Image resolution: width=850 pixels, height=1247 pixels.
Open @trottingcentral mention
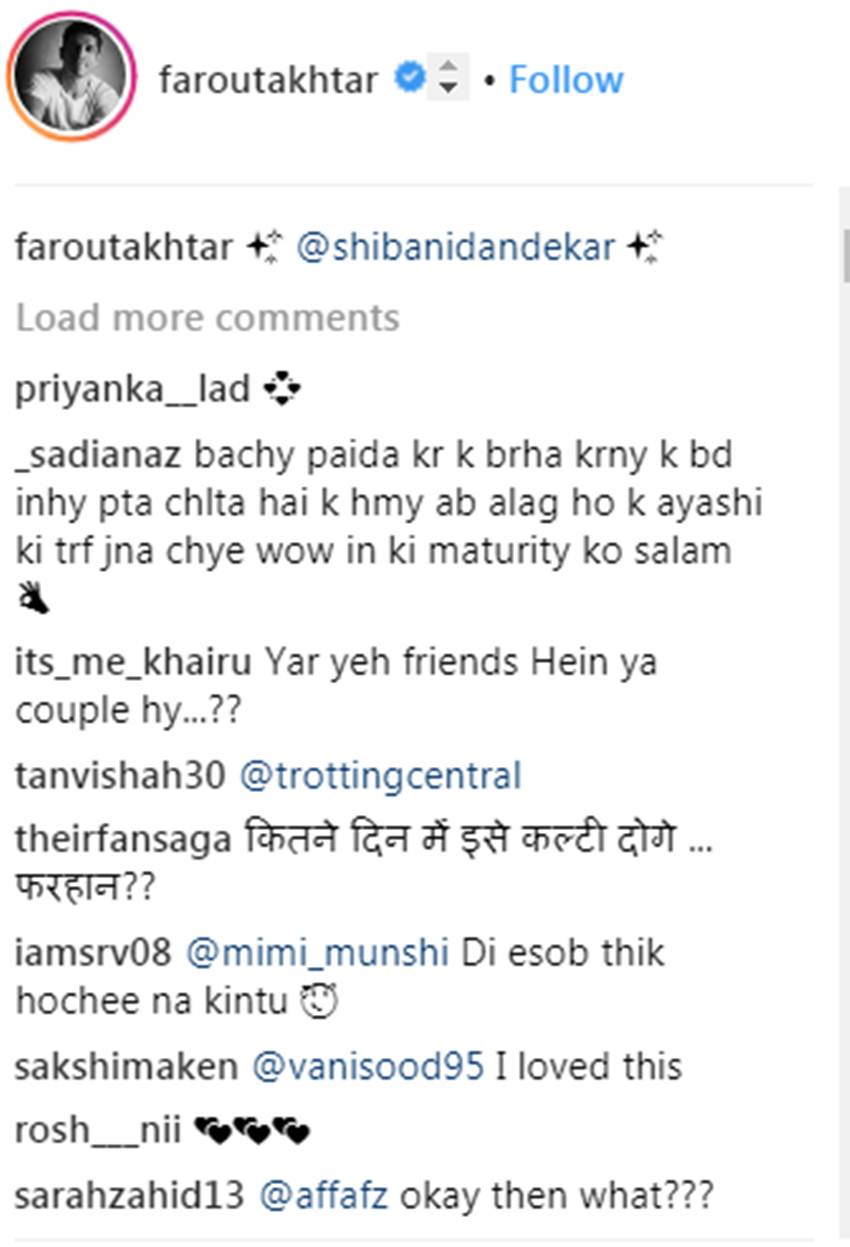(381, 775)
